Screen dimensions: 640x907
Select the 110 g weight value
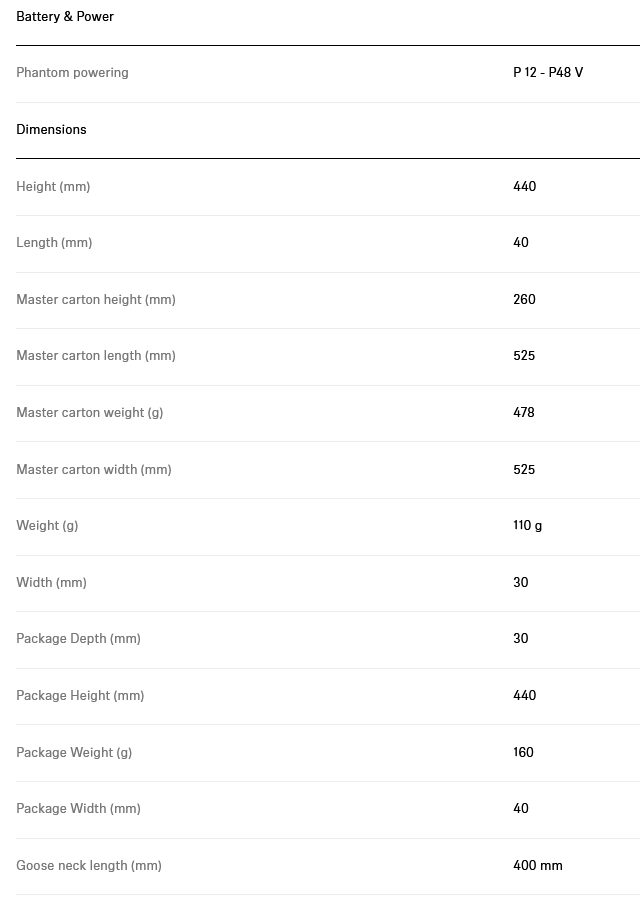pos(528,525)
